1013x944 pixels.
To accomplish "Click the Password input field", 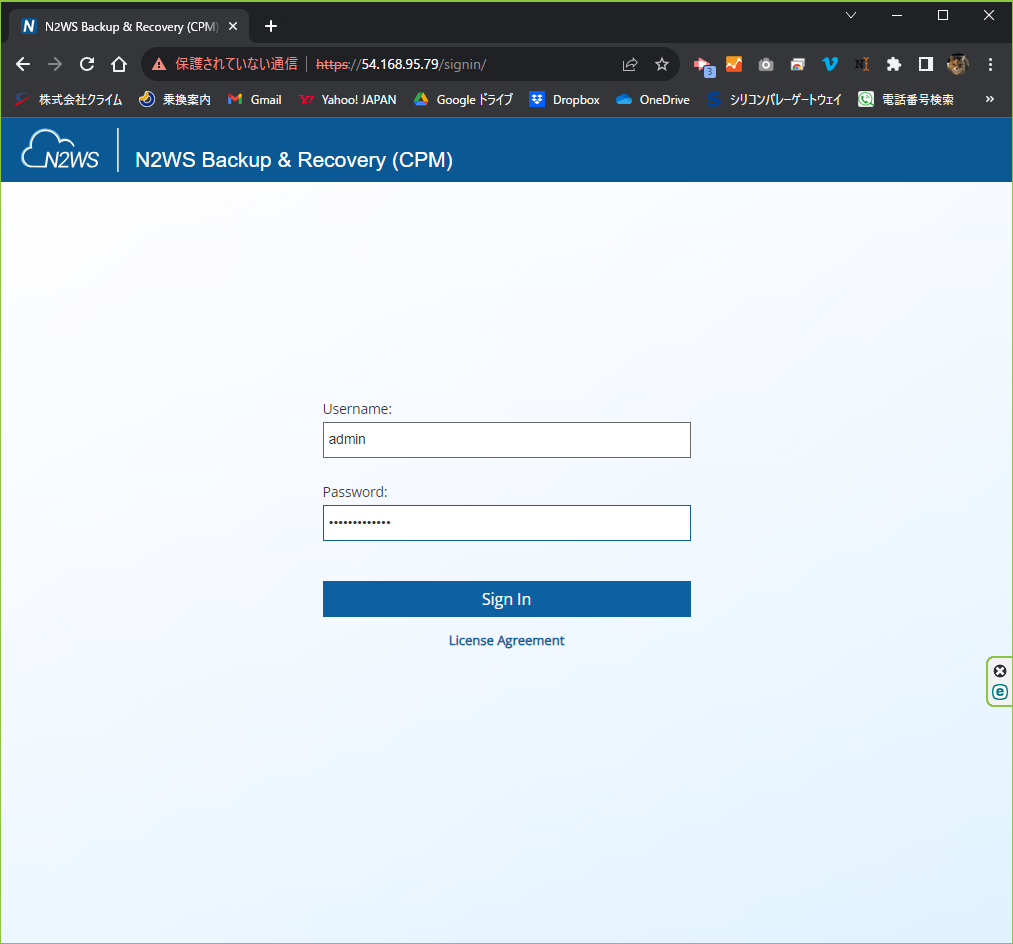I will pos(506,523).
